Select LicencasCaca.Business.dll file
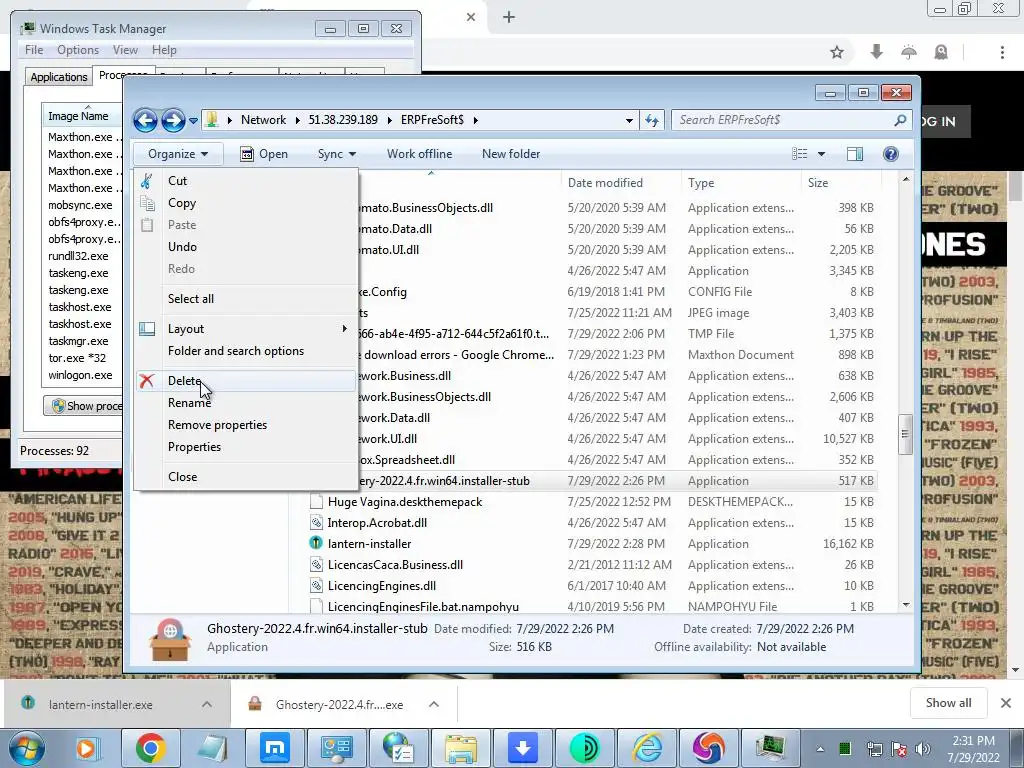 click(396, 565)
